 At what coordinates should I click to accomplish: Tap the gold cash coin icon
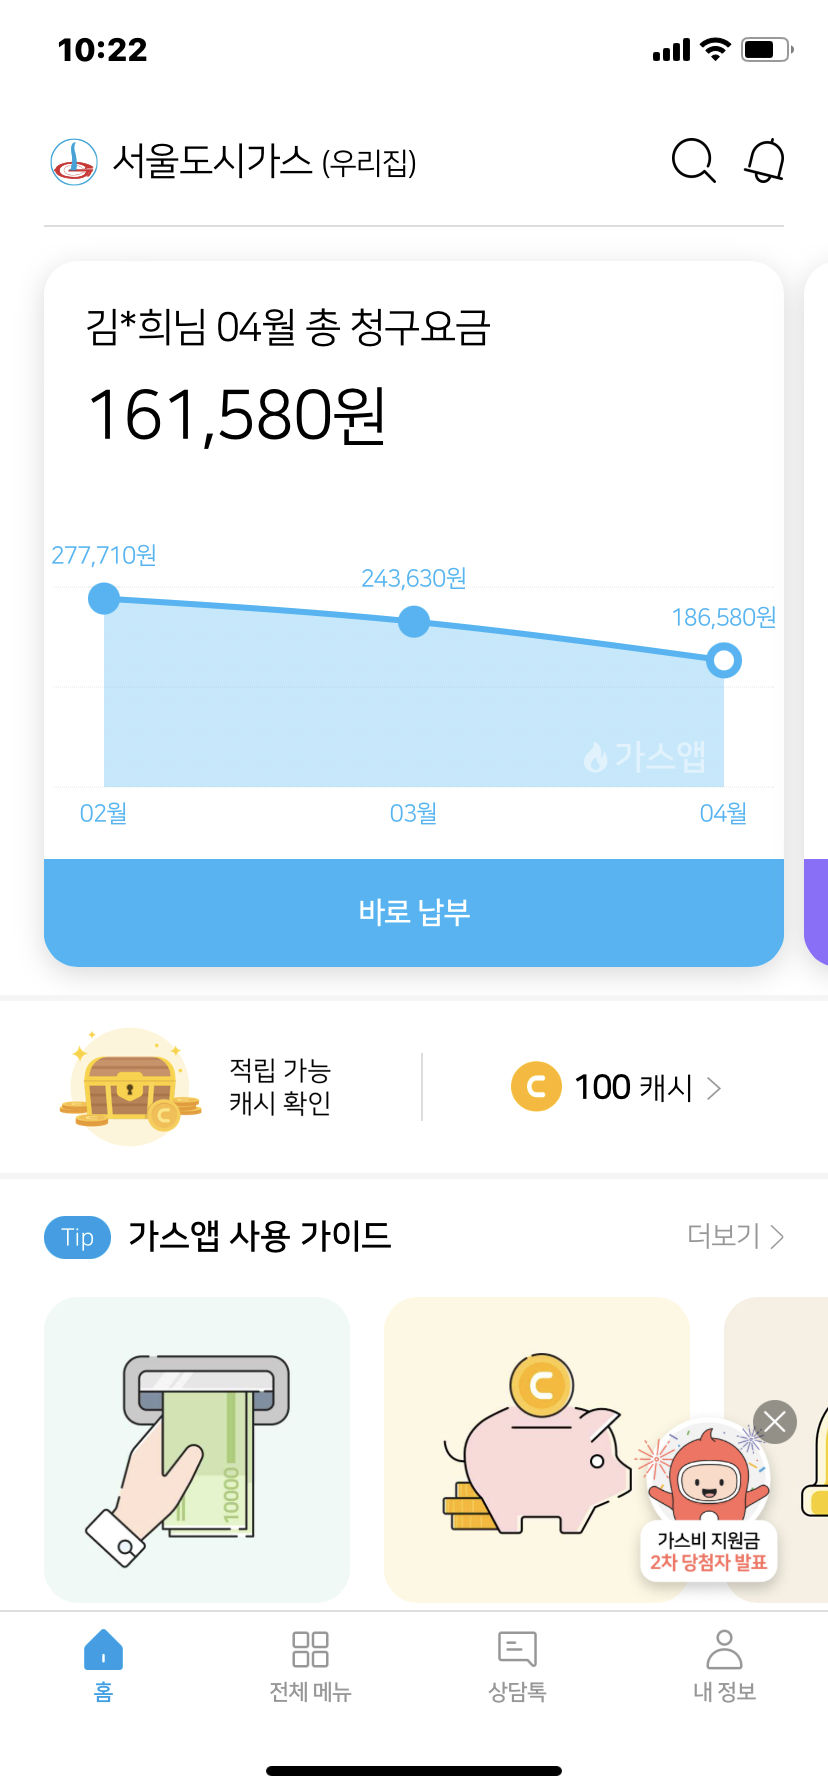(x=536, y=1087)
